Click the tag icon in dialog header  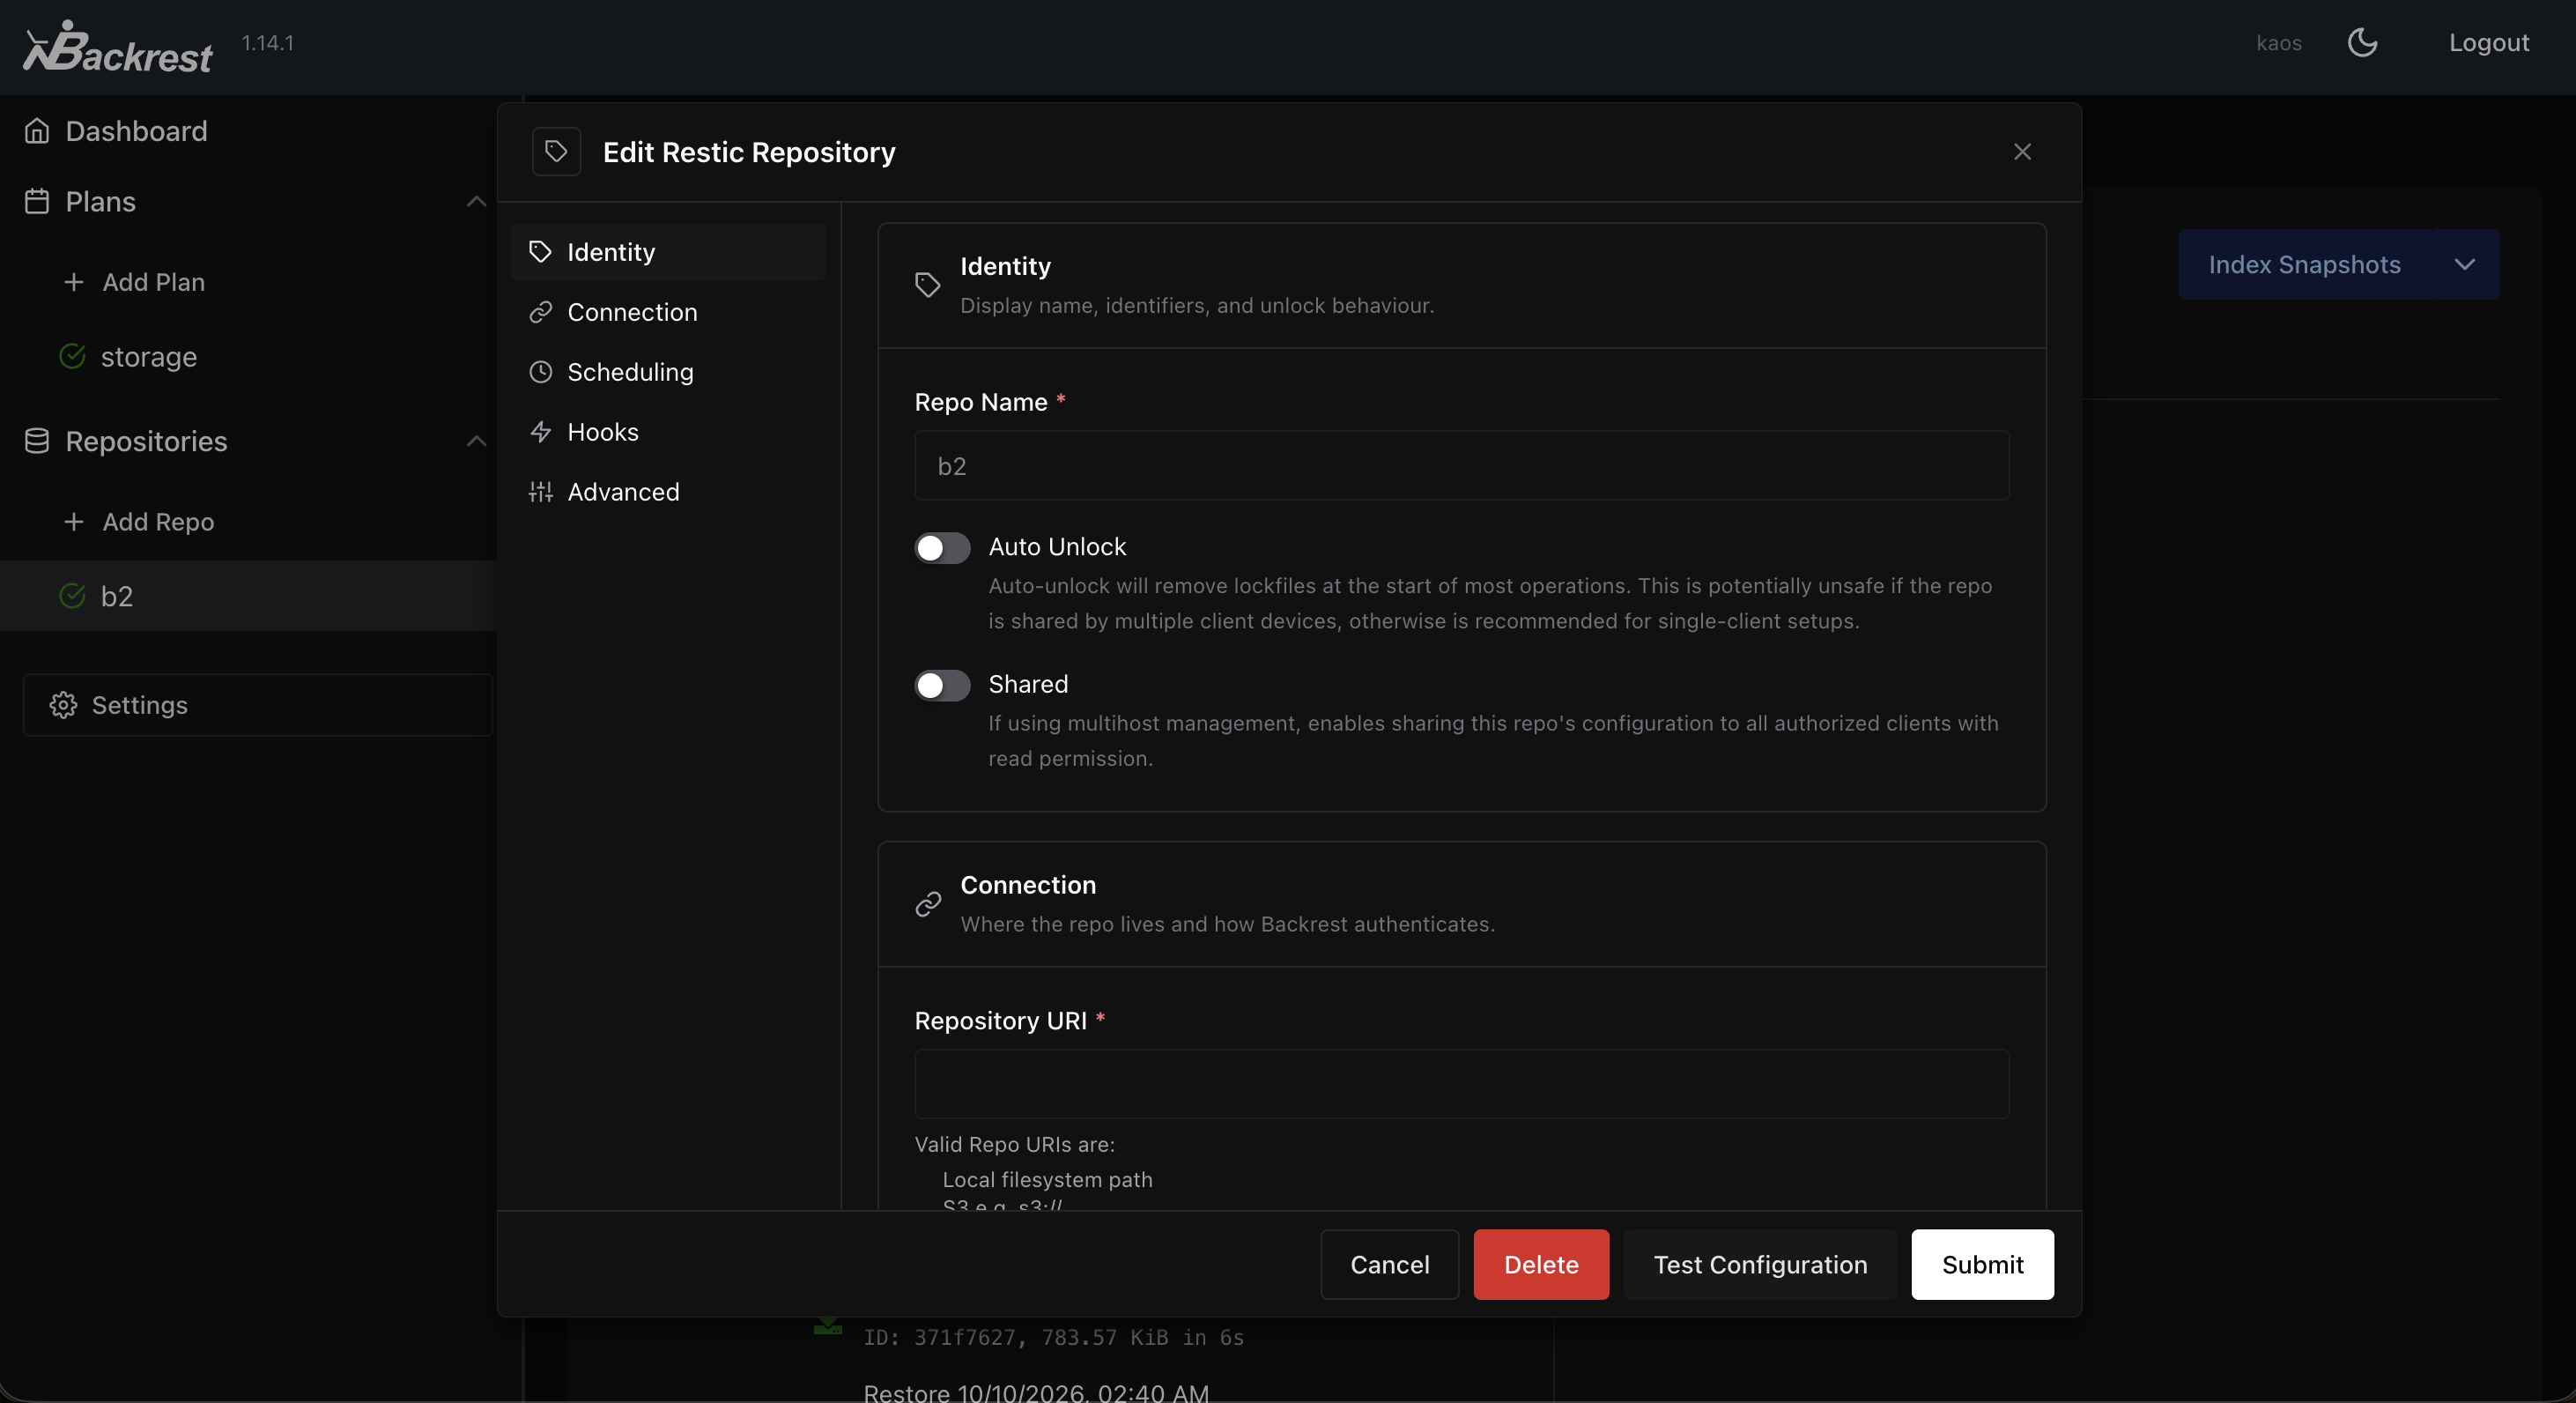pos(556,152)
